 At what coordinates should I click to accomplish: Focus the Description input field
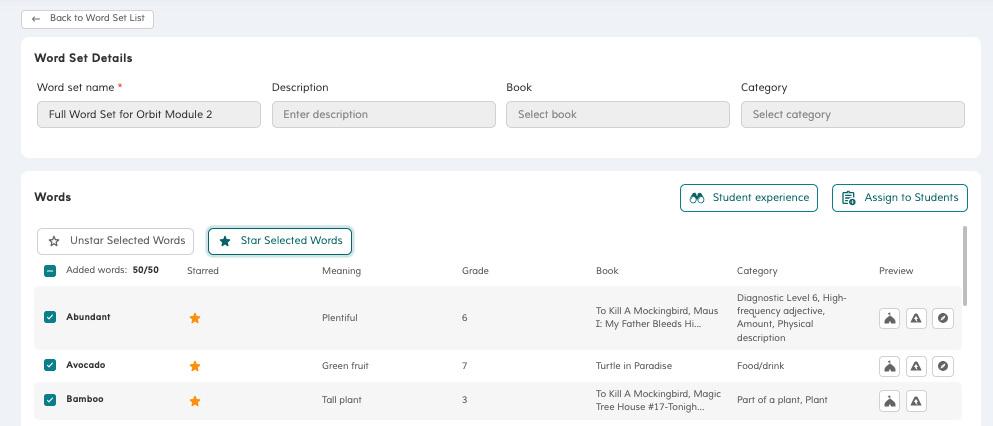pos(383,114)
